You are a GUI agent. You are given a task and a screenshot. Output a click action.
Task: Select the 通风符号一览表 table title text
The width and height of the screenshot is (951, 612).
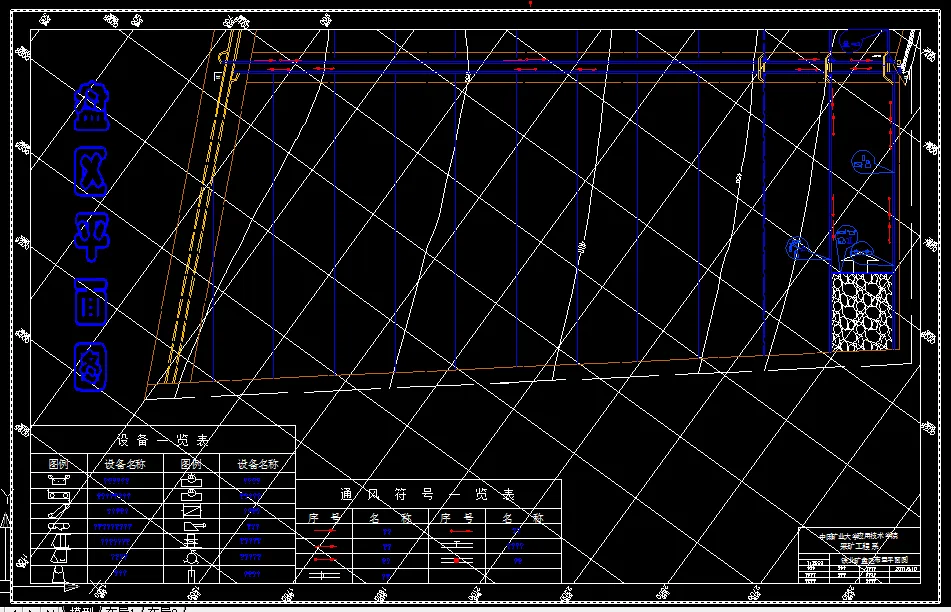click(428, 494)
